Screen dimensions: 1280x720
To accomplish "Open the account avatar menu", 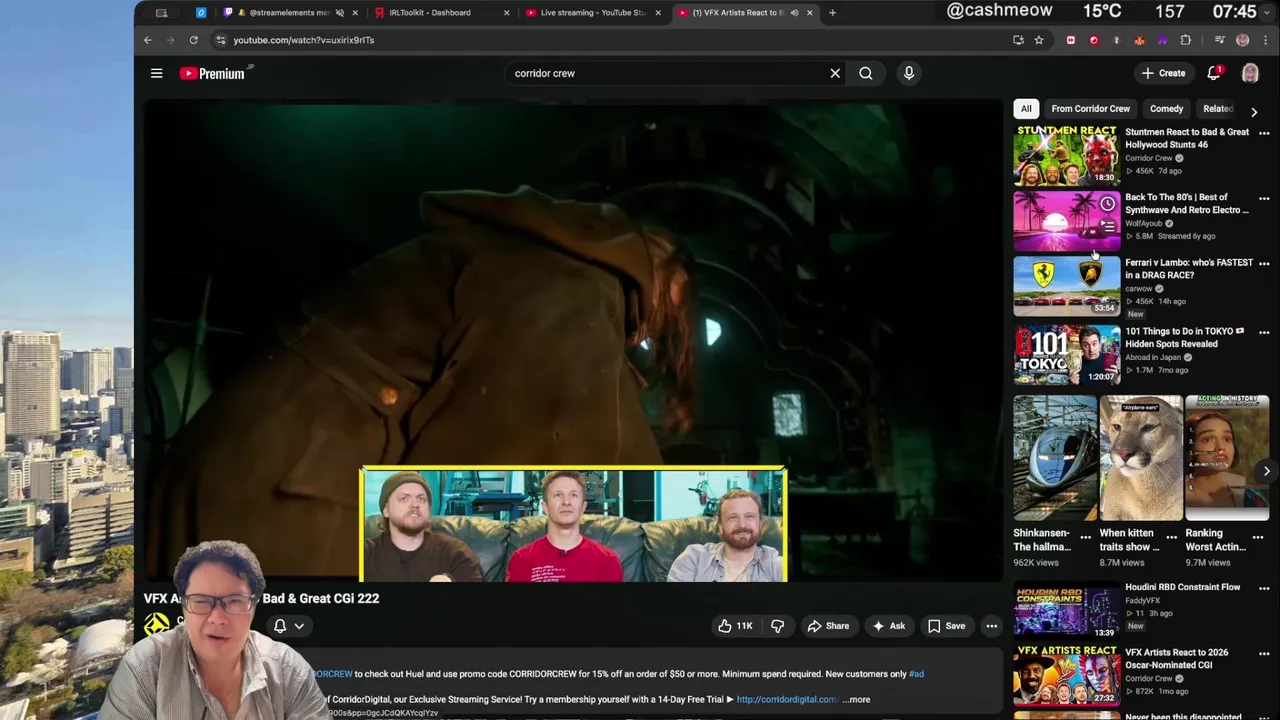I will click(x=1250, y=73).
